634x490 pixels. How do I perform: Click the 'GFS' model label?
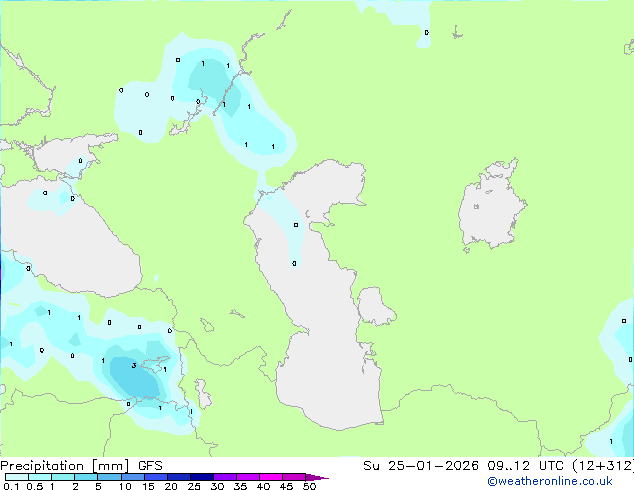[x=150, y=466]
